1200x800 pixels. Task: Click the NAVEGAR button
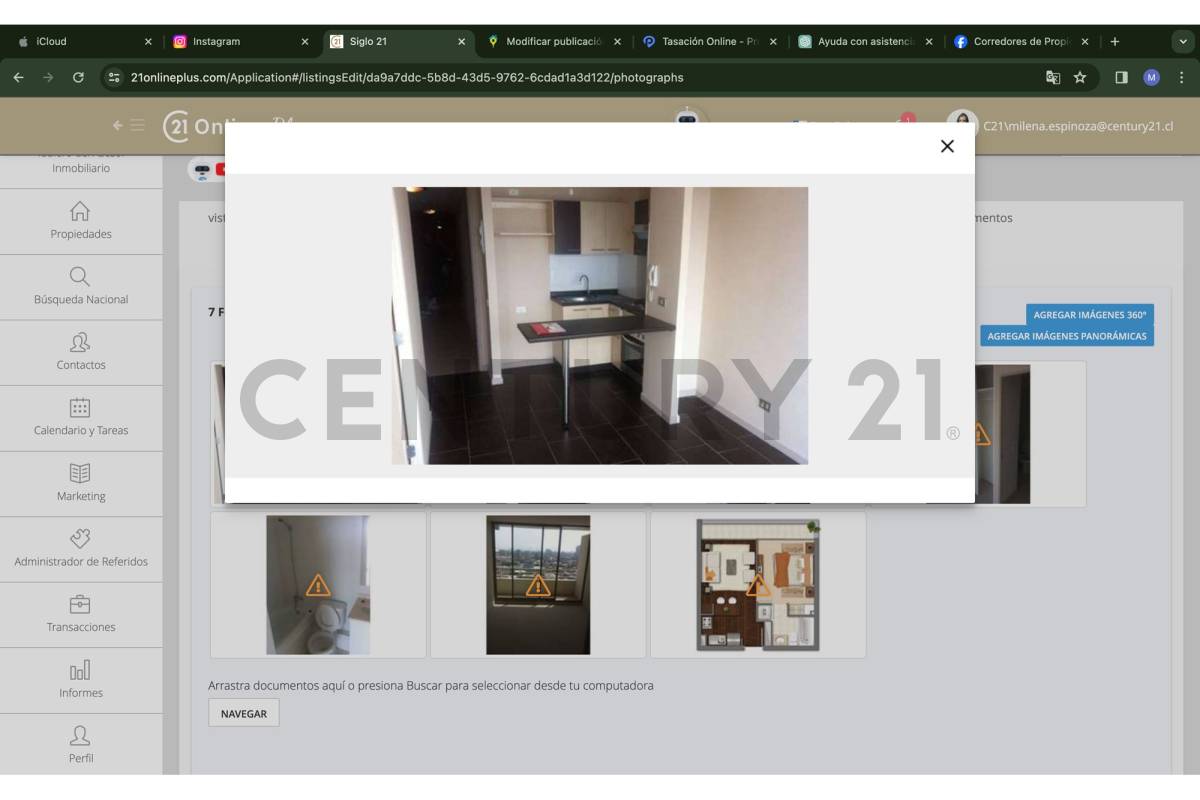tap(244, 714)
